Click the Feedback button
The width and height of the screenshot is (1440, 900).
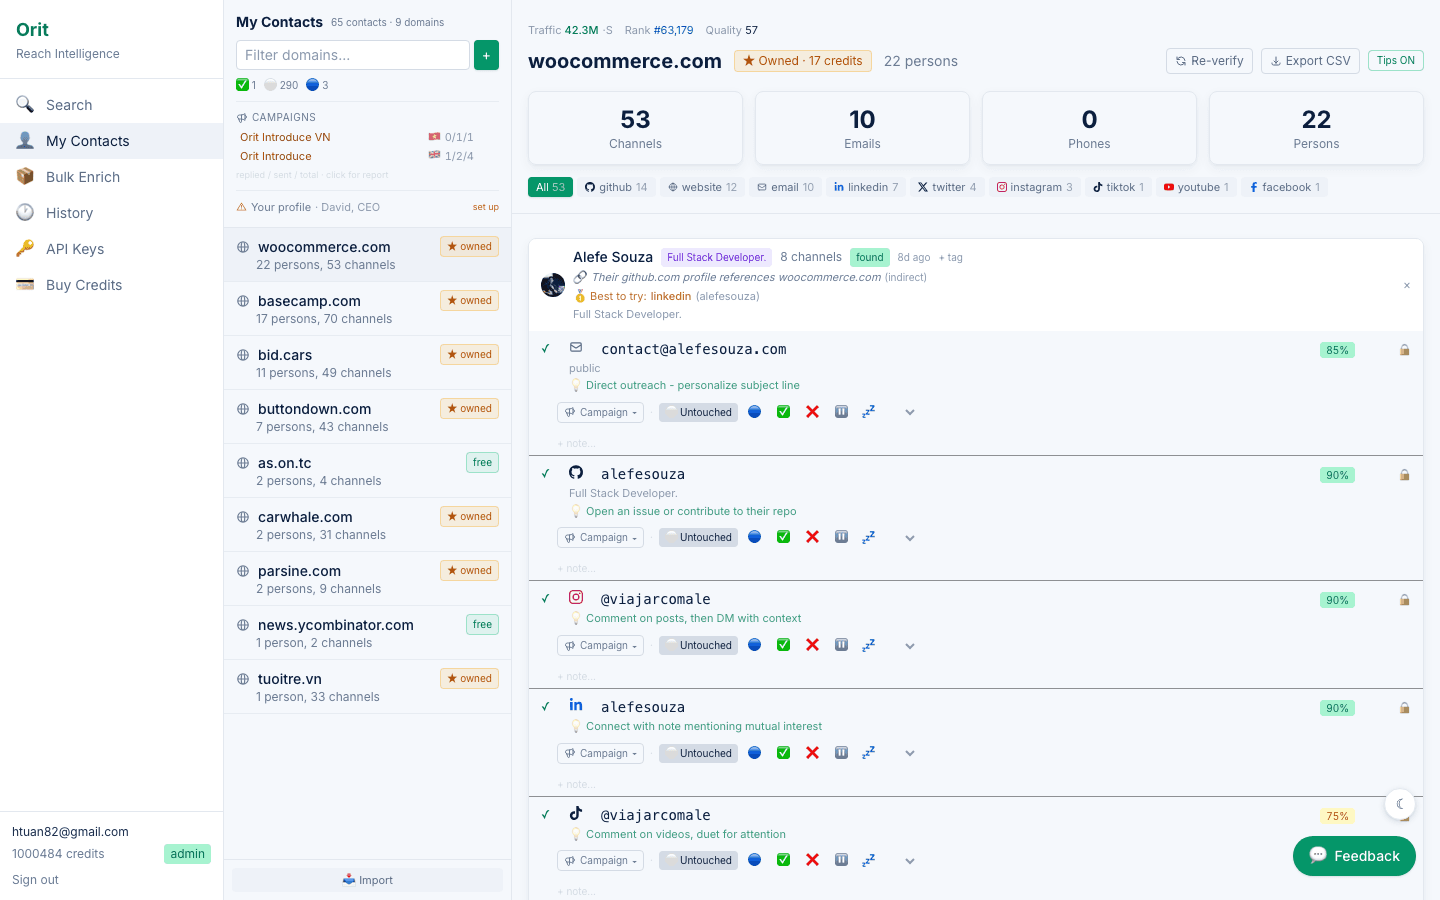(1354, 856)
